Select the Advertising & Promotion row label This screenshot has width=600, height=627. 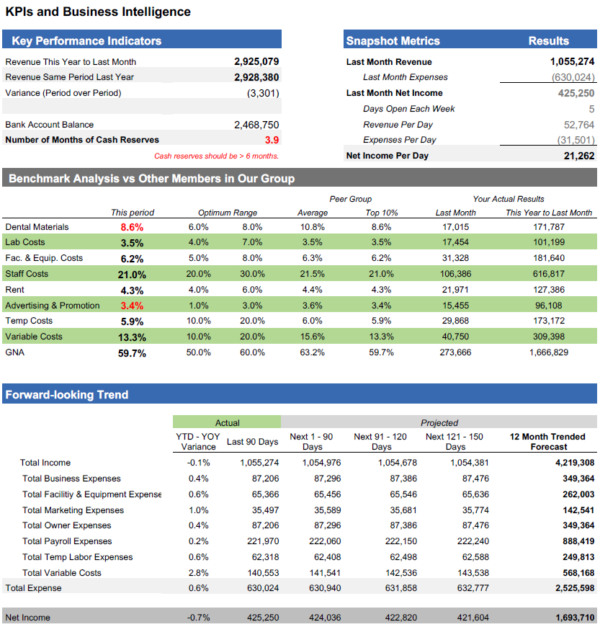[50, 305]
